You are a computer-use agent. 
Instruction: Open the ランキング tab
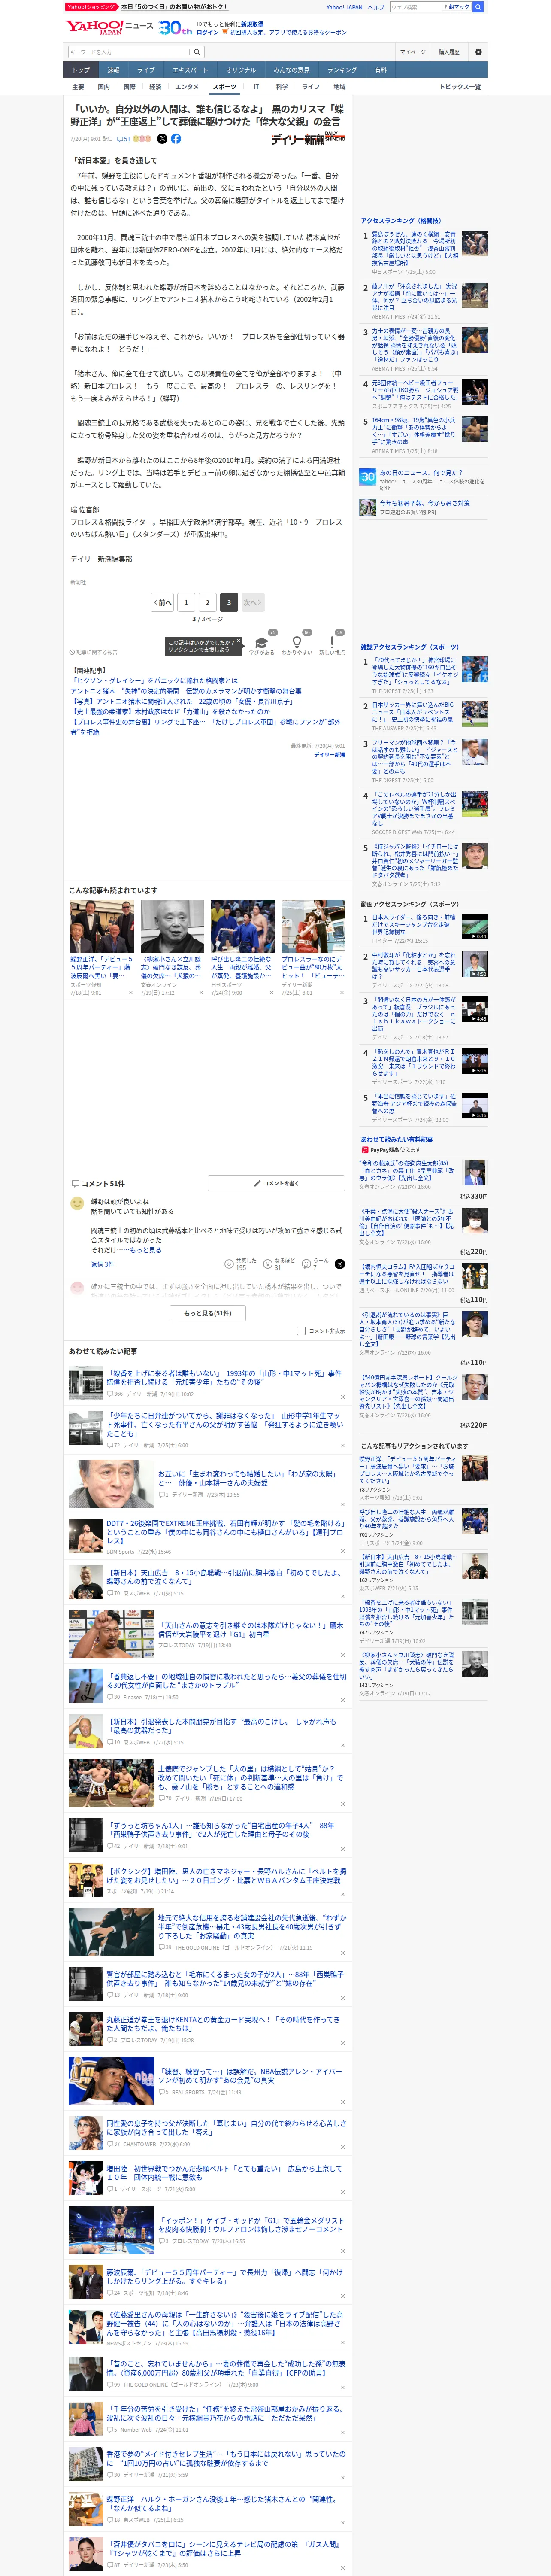(x=342, y=70)
